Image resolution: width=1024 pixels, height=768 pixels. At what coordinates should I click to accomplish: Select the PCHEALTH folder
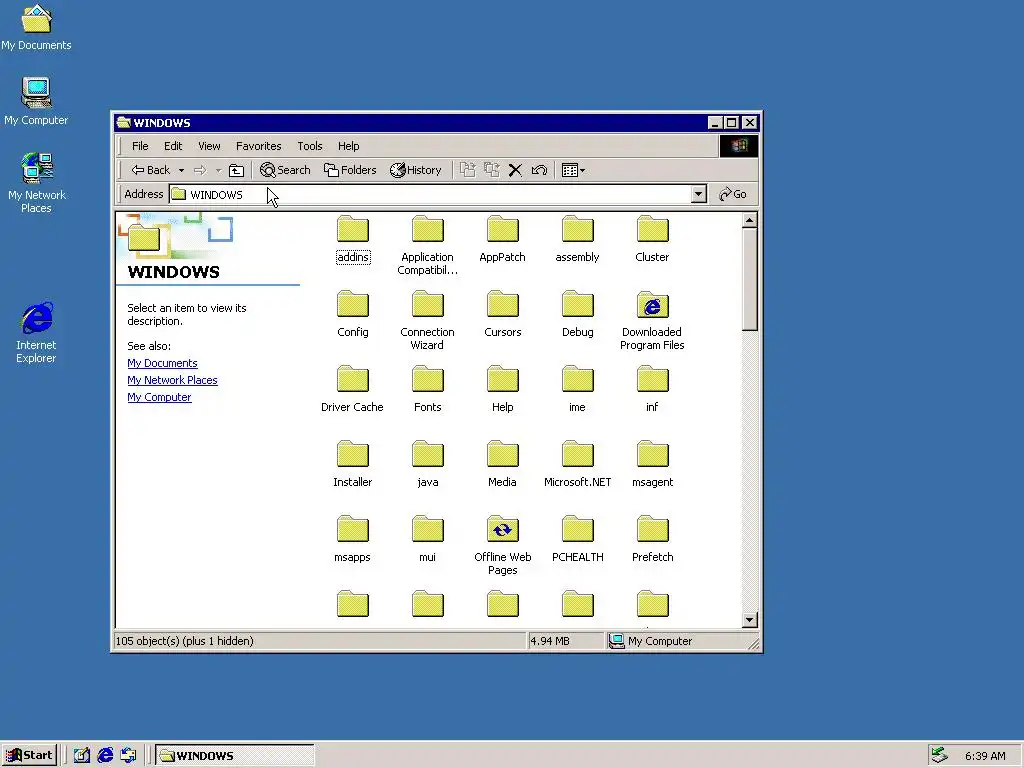click(x=577, y=540)
